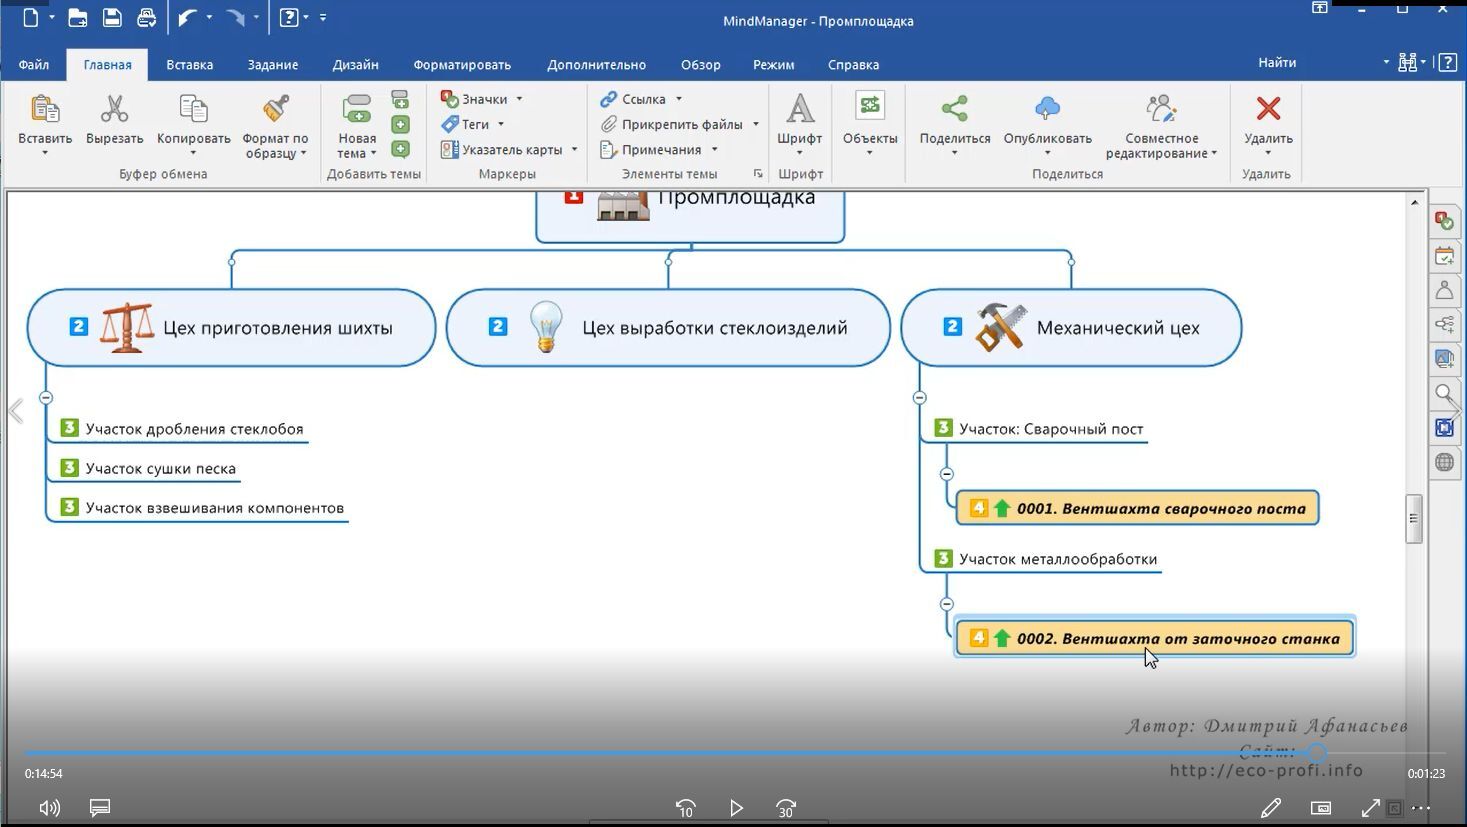Open Теги (Tags) dropdown
This screenshot has height=827, width=1467.
(x=472, y=124)
